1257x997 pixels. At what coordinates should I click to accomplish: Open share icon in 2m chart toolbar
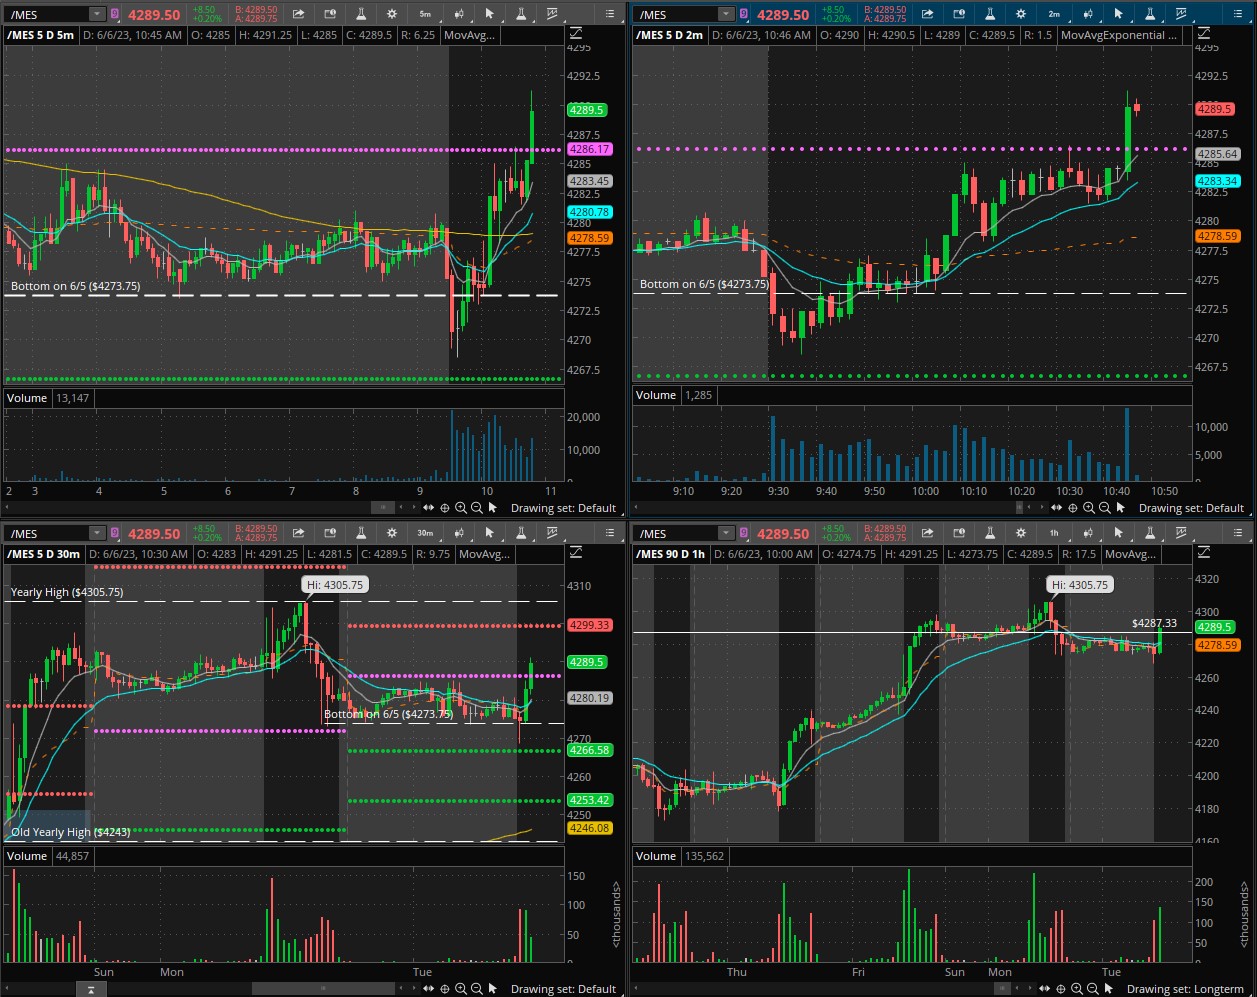[x=927, y=14]
